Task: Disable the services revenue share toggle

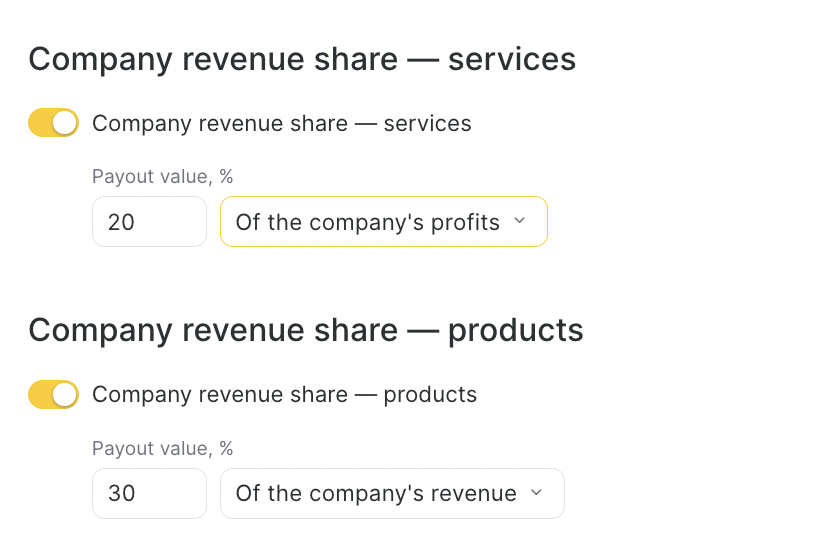Action: click(x=53, y=123)
